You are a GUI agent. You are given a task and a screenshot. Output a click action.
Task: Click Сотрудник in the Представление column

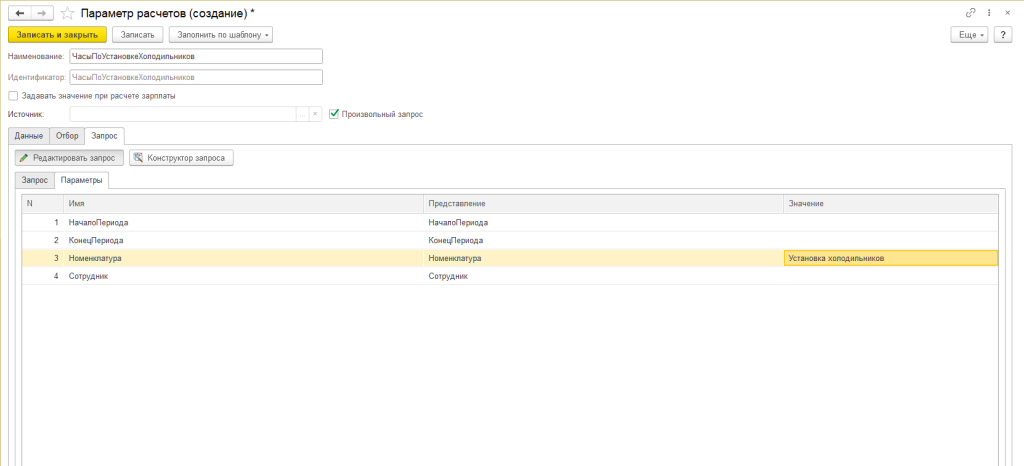tap(603, 276)
